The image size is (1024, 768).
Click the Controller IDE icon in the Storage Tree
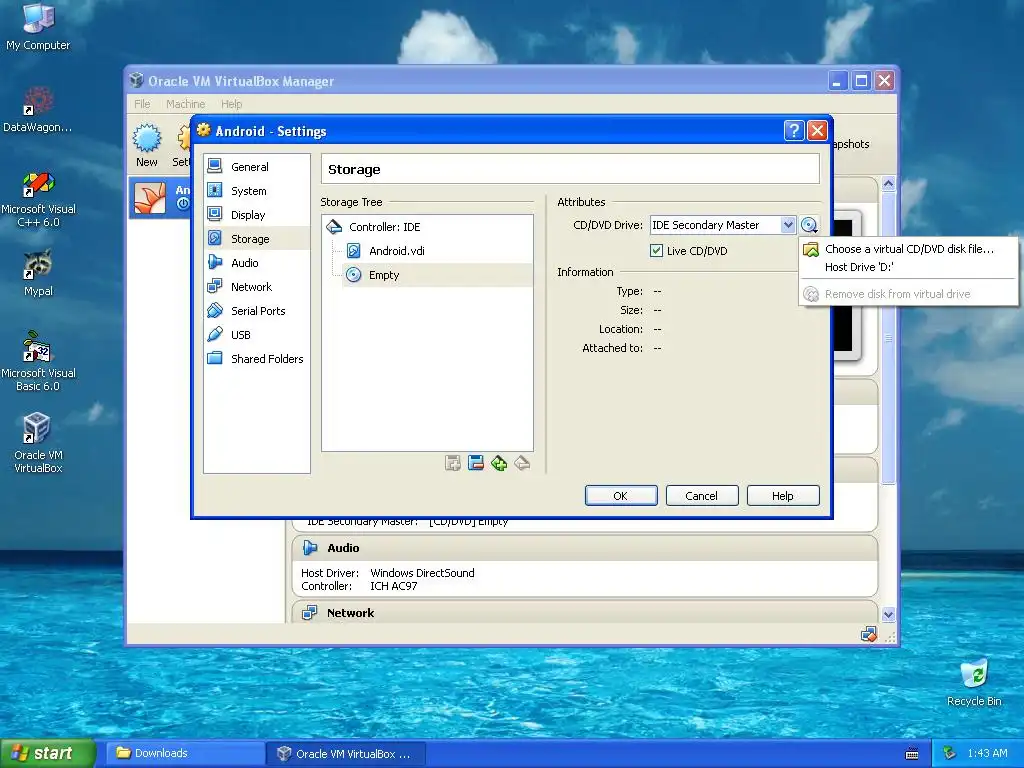pyautogui.click(x=334, y=227)
